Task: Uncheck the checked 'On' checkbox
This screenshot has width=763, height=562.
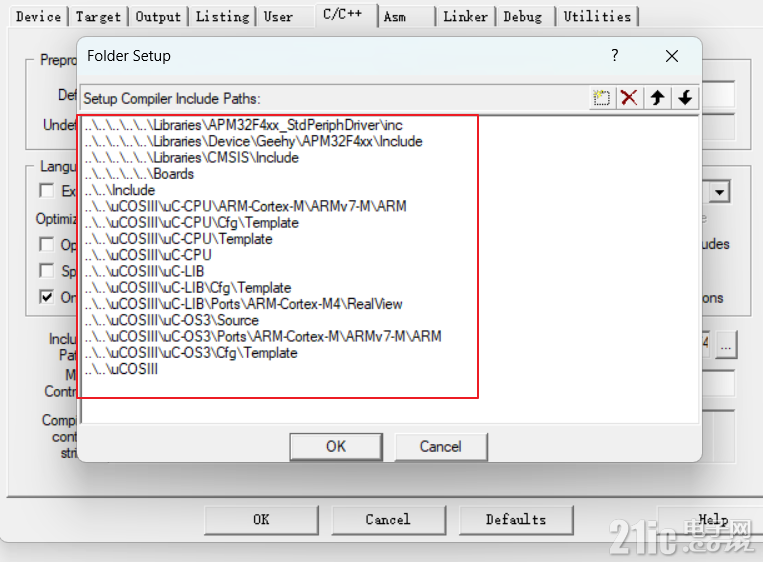Action: click(x=46, y=296)
